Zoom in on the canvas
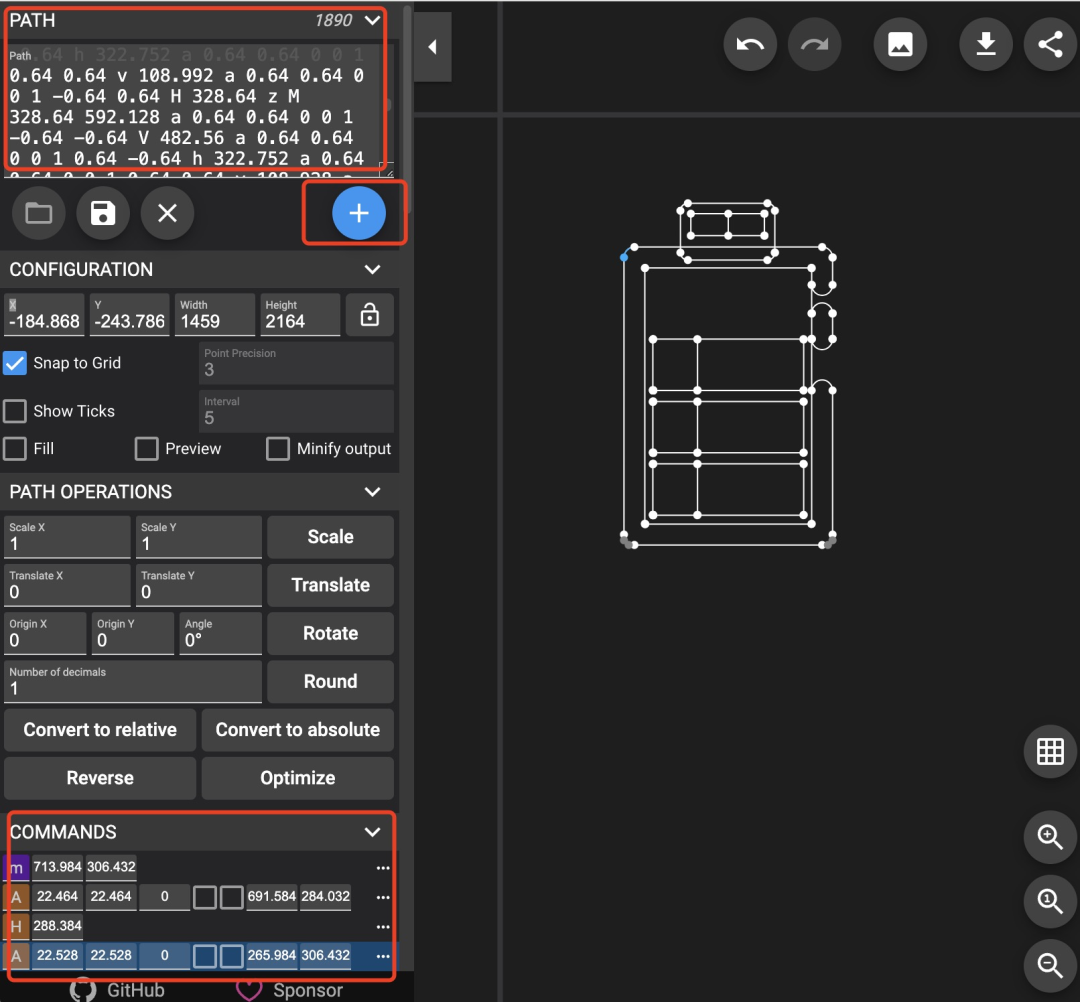This screenshot has width=1080, height=1002. coord(1050,837)
